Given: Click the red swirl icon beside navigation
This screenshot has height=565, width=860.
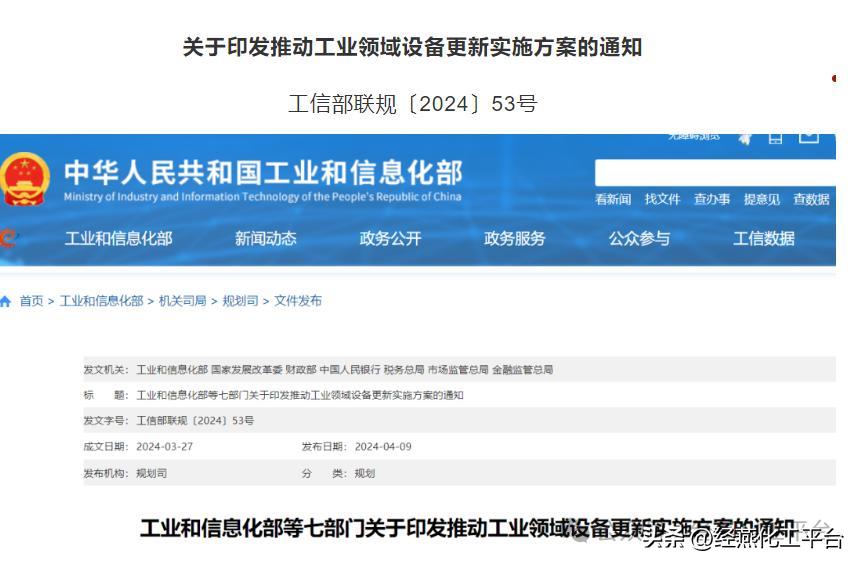Looking at the screenshot, I should 8,238.
